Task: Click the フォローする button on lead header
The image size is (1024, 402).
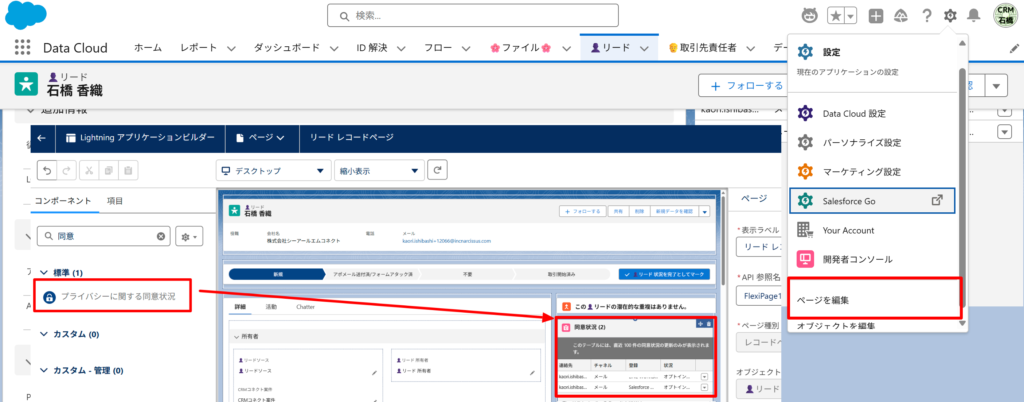Action: (746, 85)
